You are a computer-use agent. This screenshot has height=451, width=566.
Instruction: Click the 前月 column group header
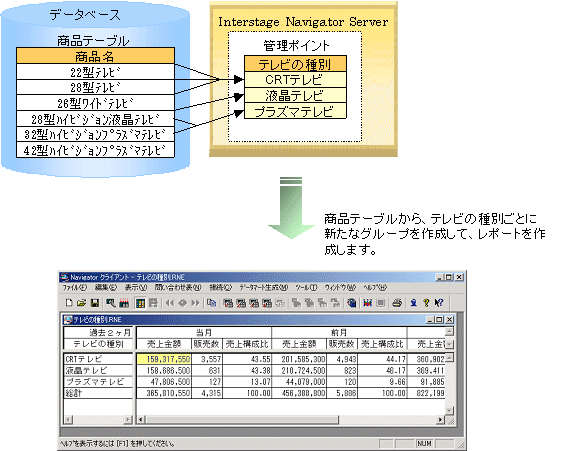[339, 332]
